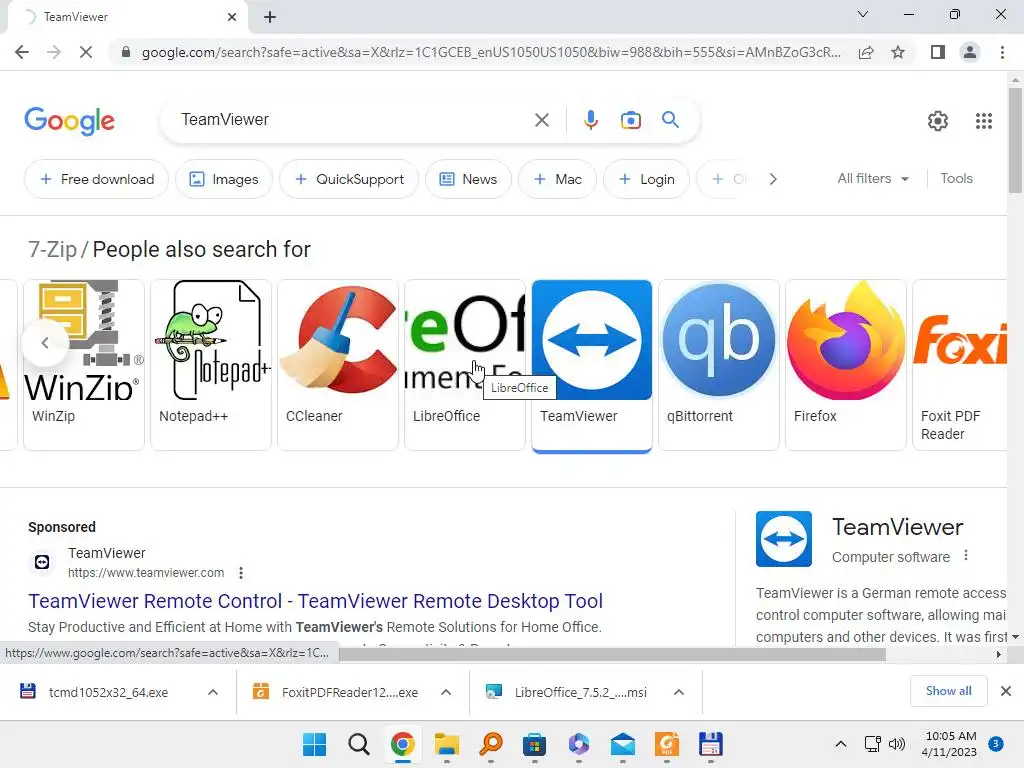
Task: Start voice search with microphone
Action: point(590,120)
